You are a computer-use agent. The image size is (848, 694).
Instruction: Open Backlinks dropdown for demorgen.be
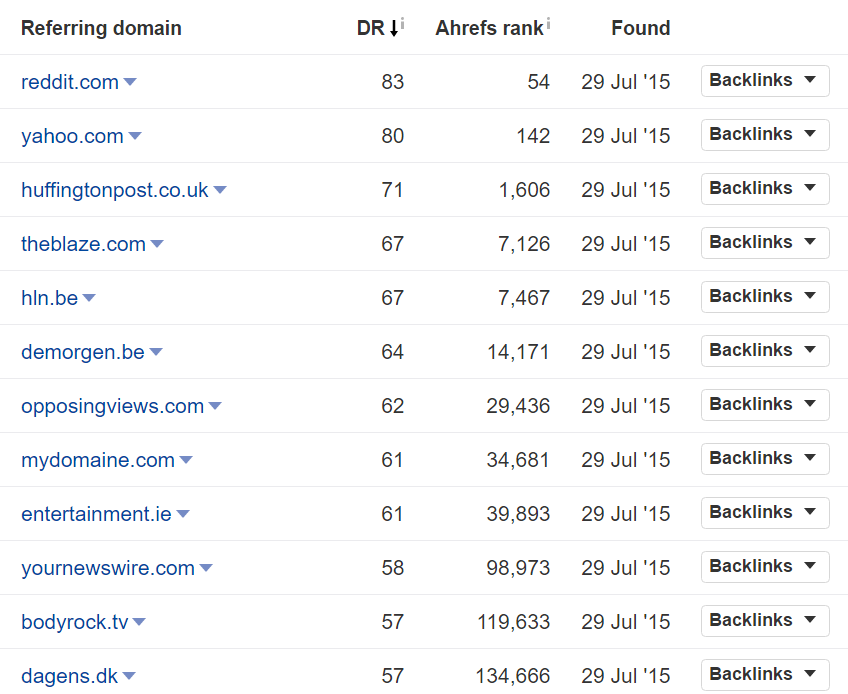[765, 351]
